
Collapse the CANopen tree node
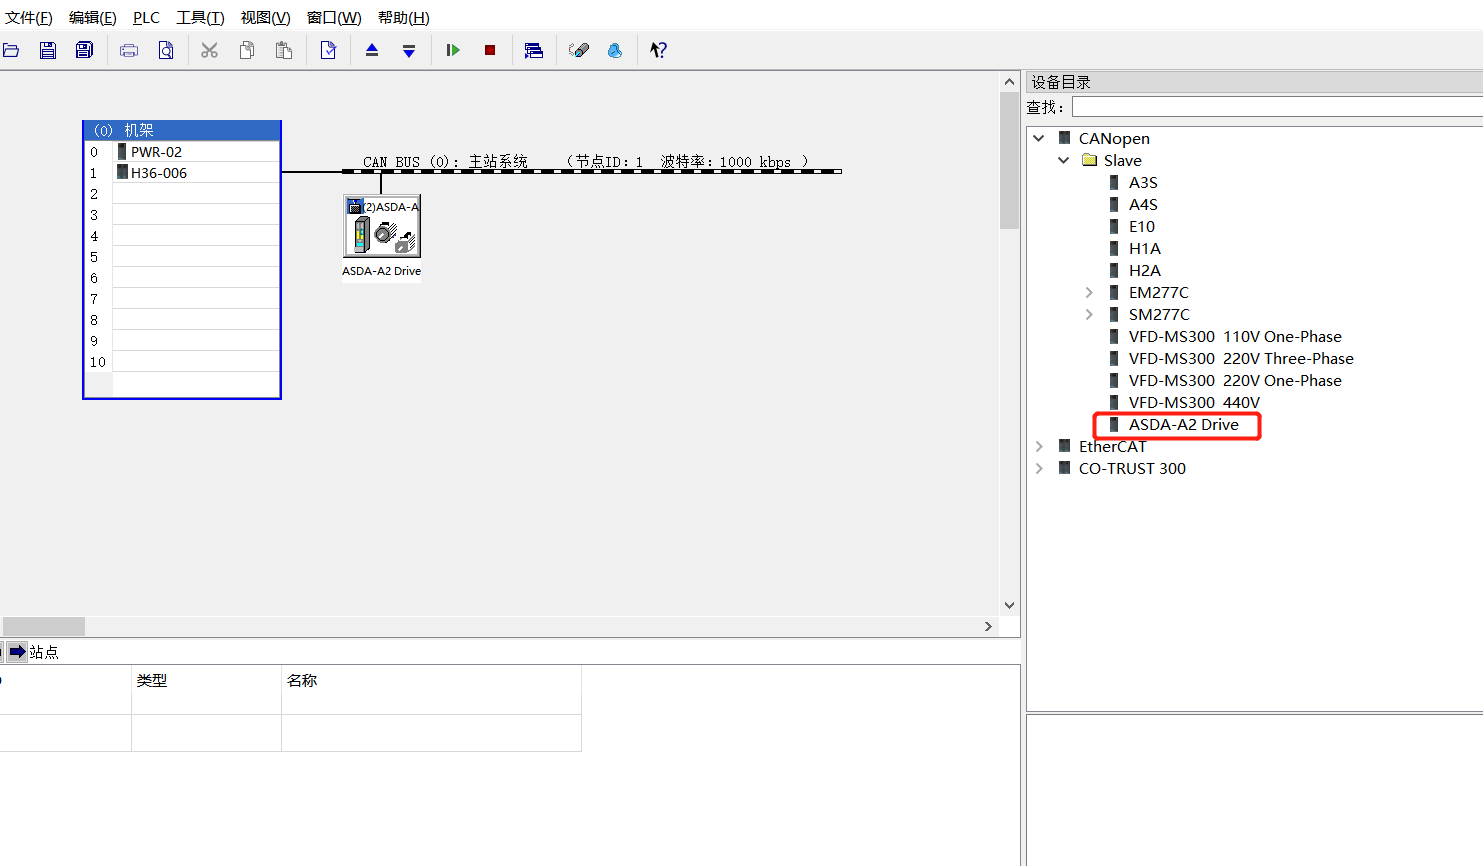tap(1039, 138)
